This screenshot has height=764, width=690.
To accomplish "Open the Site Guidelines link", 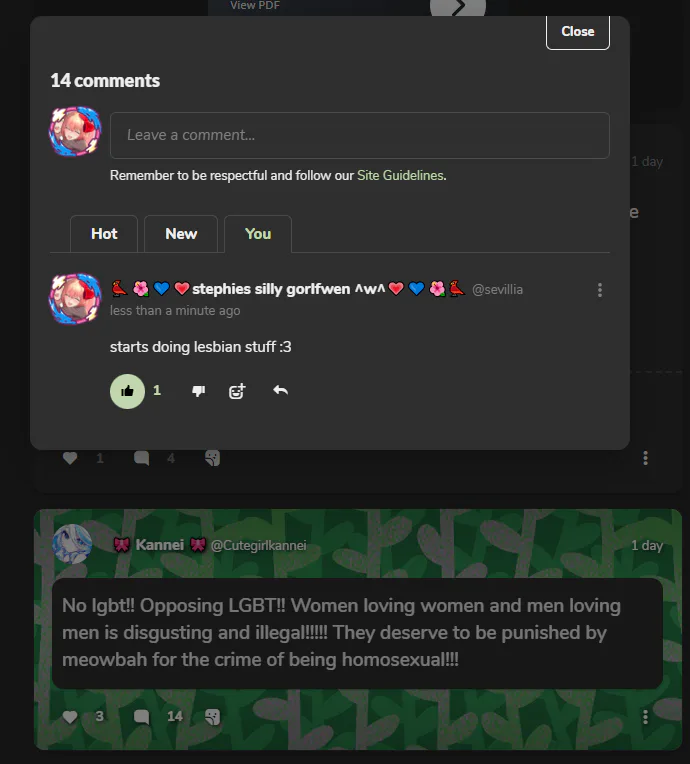I will [400, 175].
